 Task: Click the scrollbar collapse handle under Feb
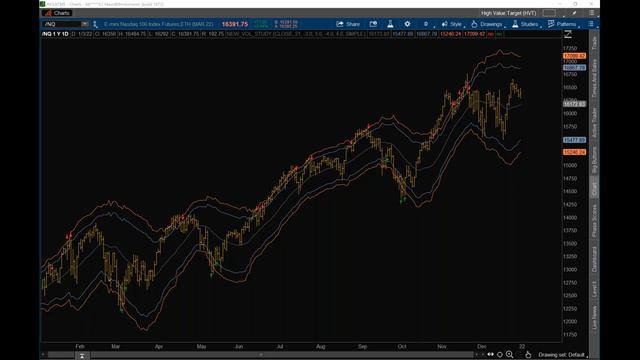82,356
